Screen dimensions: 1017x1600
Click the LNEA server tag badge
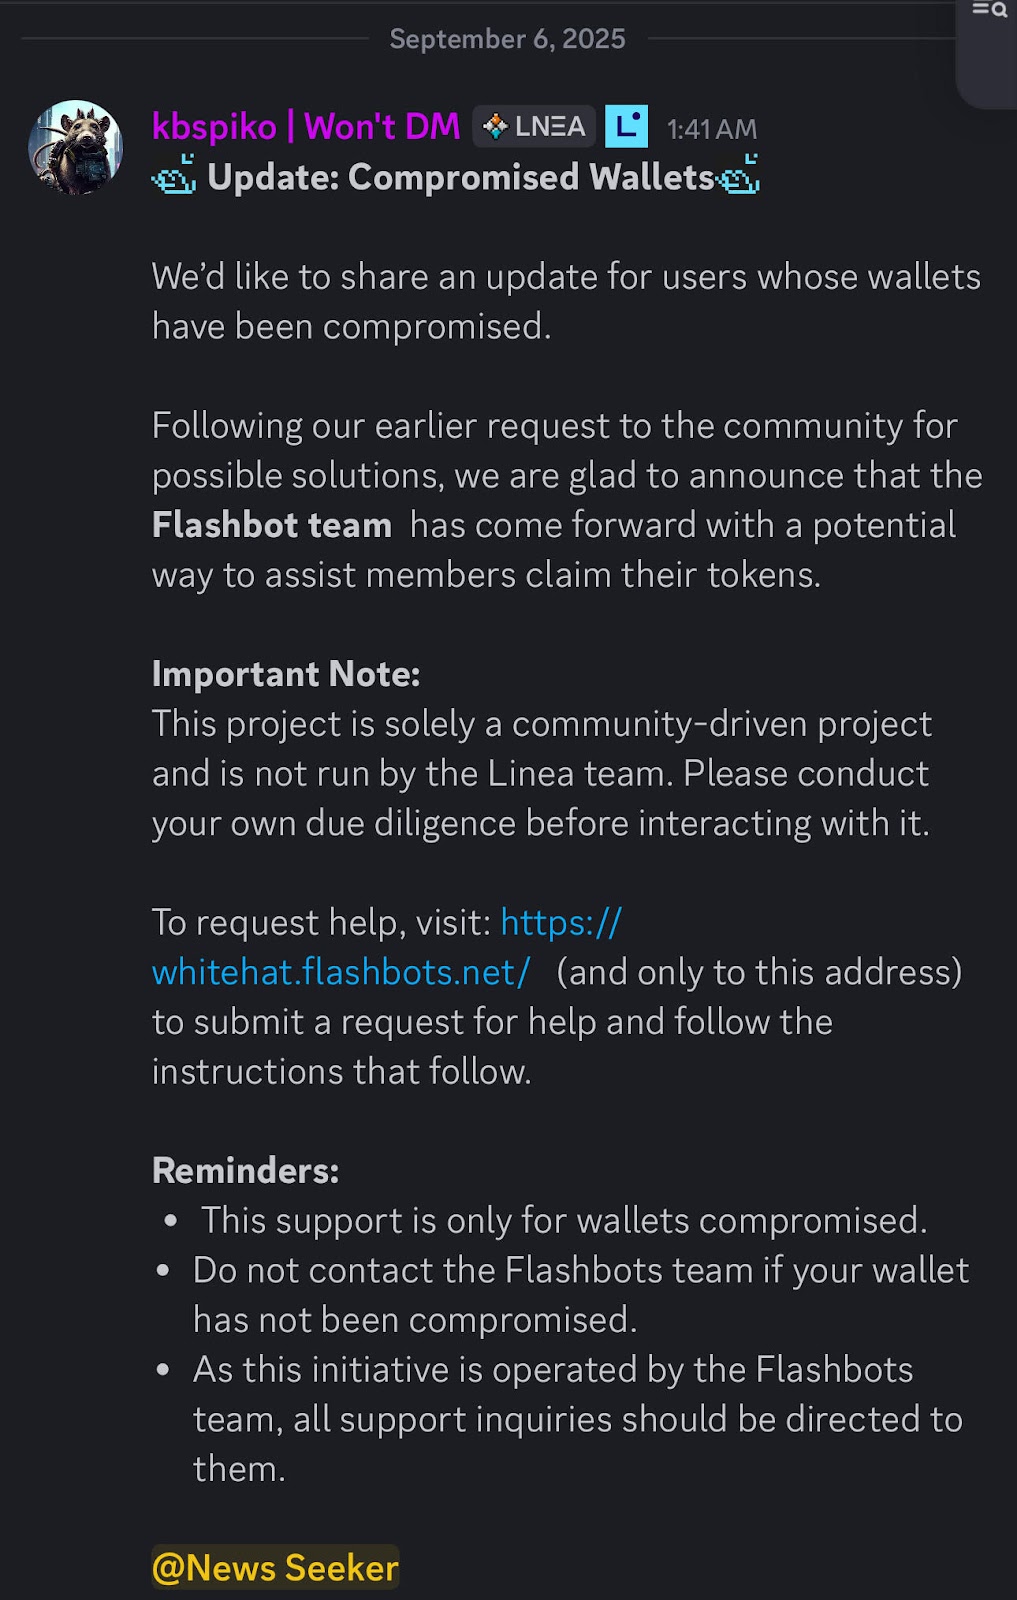pos(534,127)
